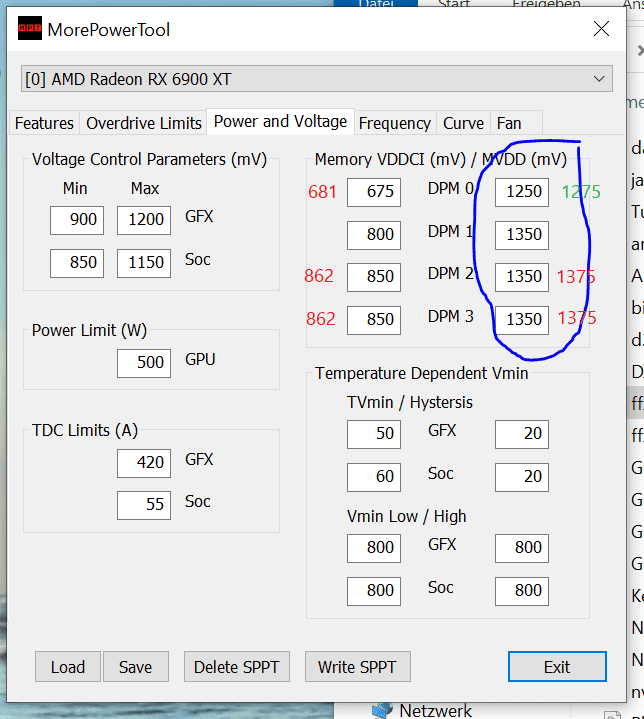Viewport: 644px width, 719px height.
Task: Click the TDC Limits (A) group label
Action: [x=85, y=431]
